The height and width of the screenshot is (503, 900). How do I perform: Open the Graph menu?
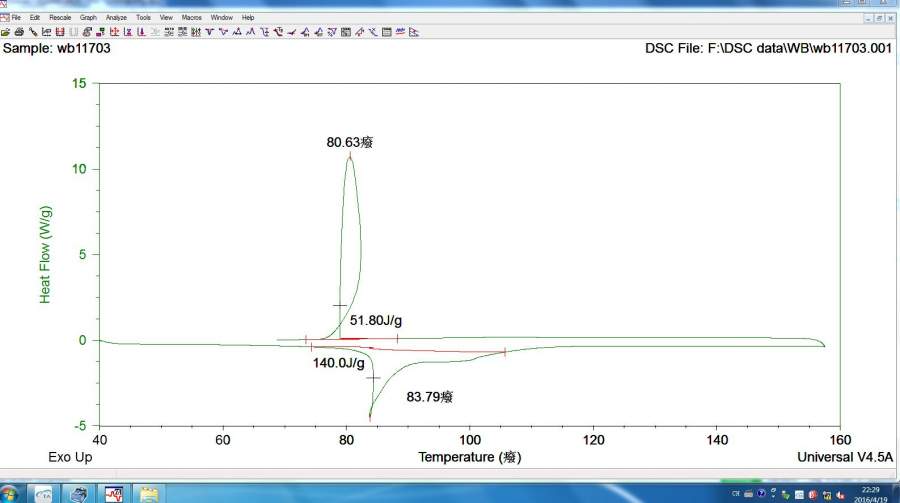[88, 18]
